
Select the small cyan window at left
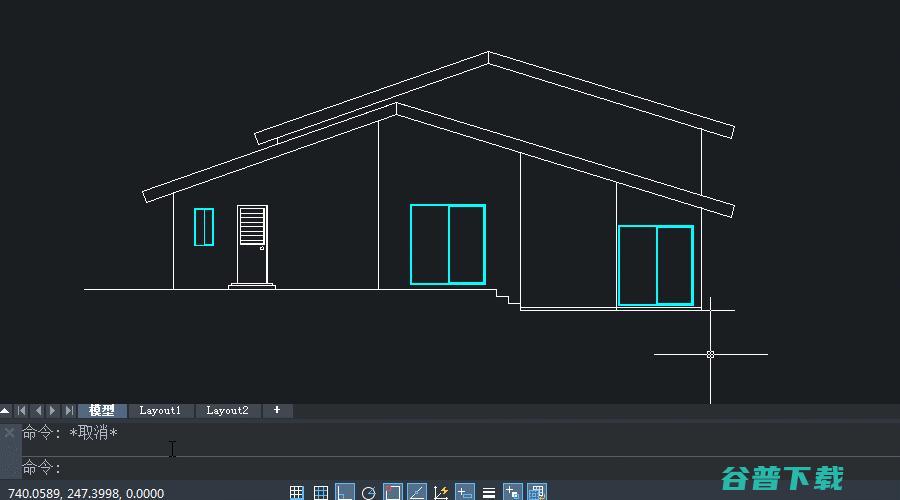(204, 227)
